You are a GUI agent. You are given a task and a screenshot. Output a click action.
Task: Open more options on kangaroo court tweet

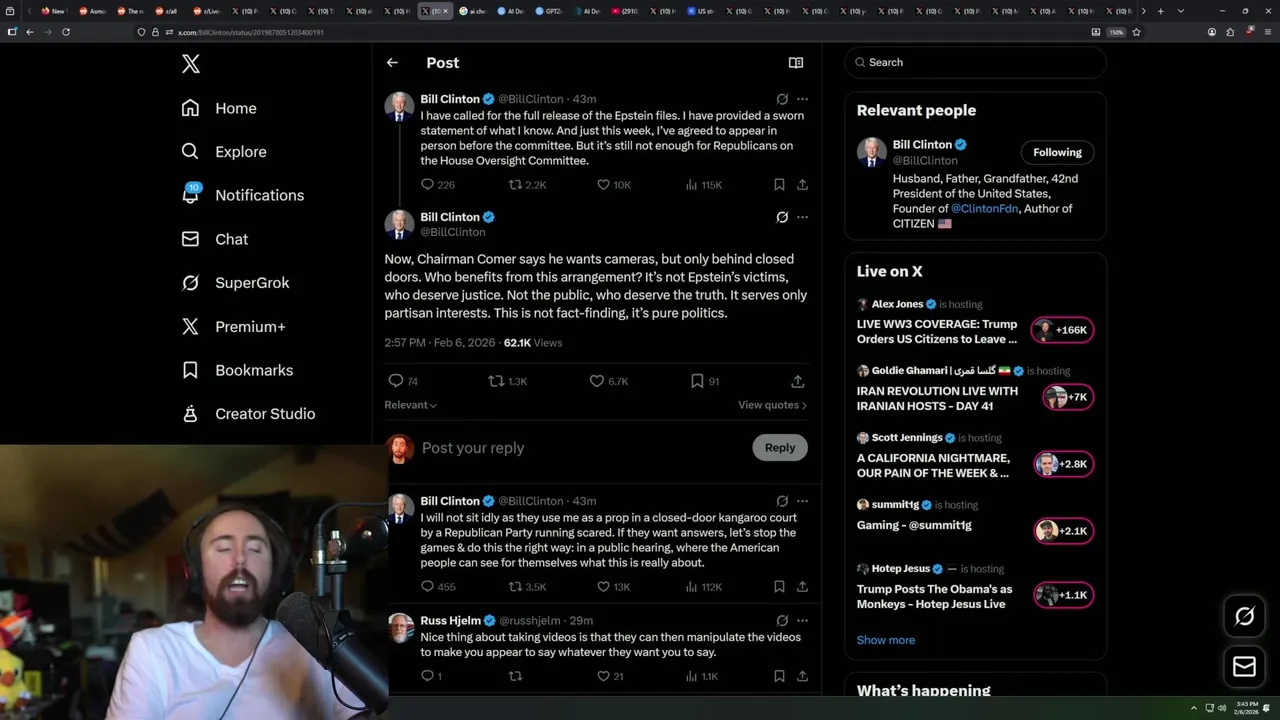point(802,501)
